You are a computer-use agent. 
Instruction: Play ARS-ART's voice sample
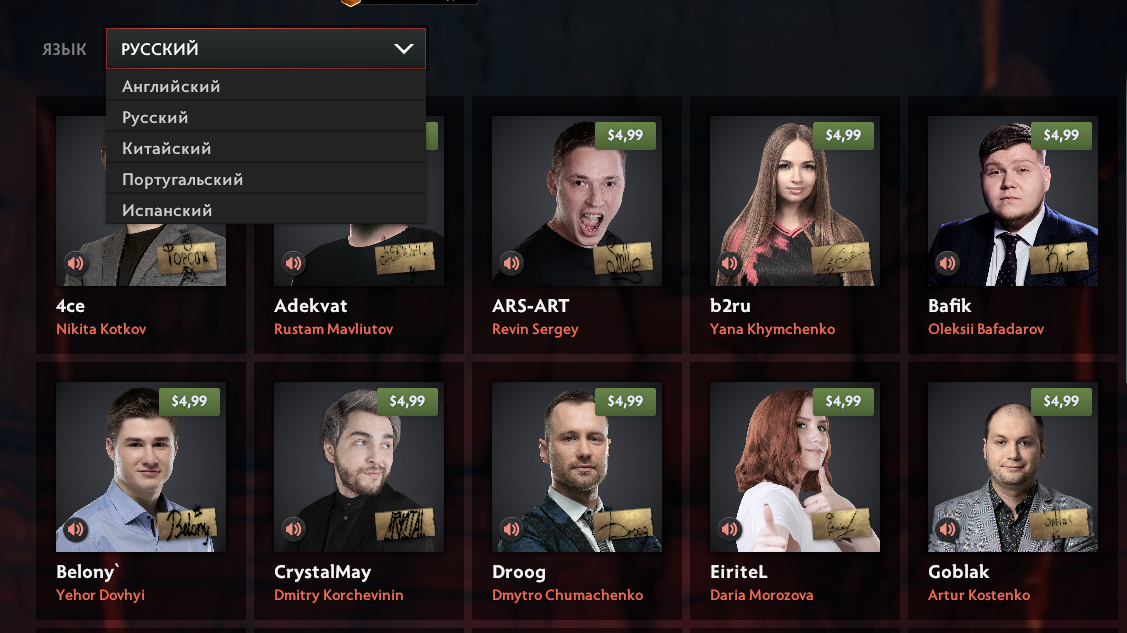click(x=511, y=263)
